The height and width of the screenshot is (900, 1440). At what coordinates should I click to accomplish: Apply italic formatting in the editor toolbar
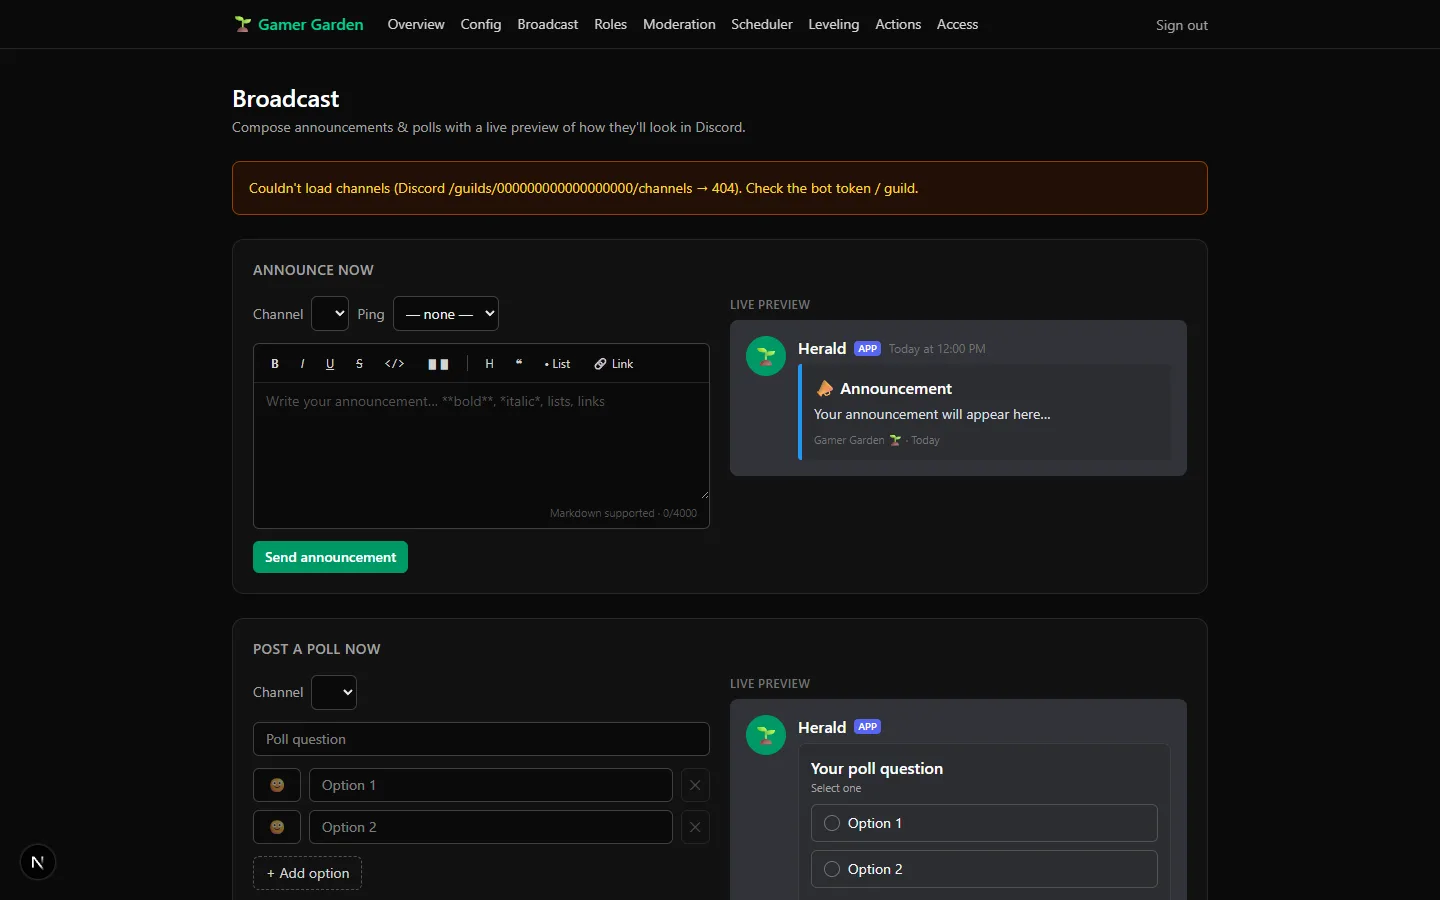point(302,364)
